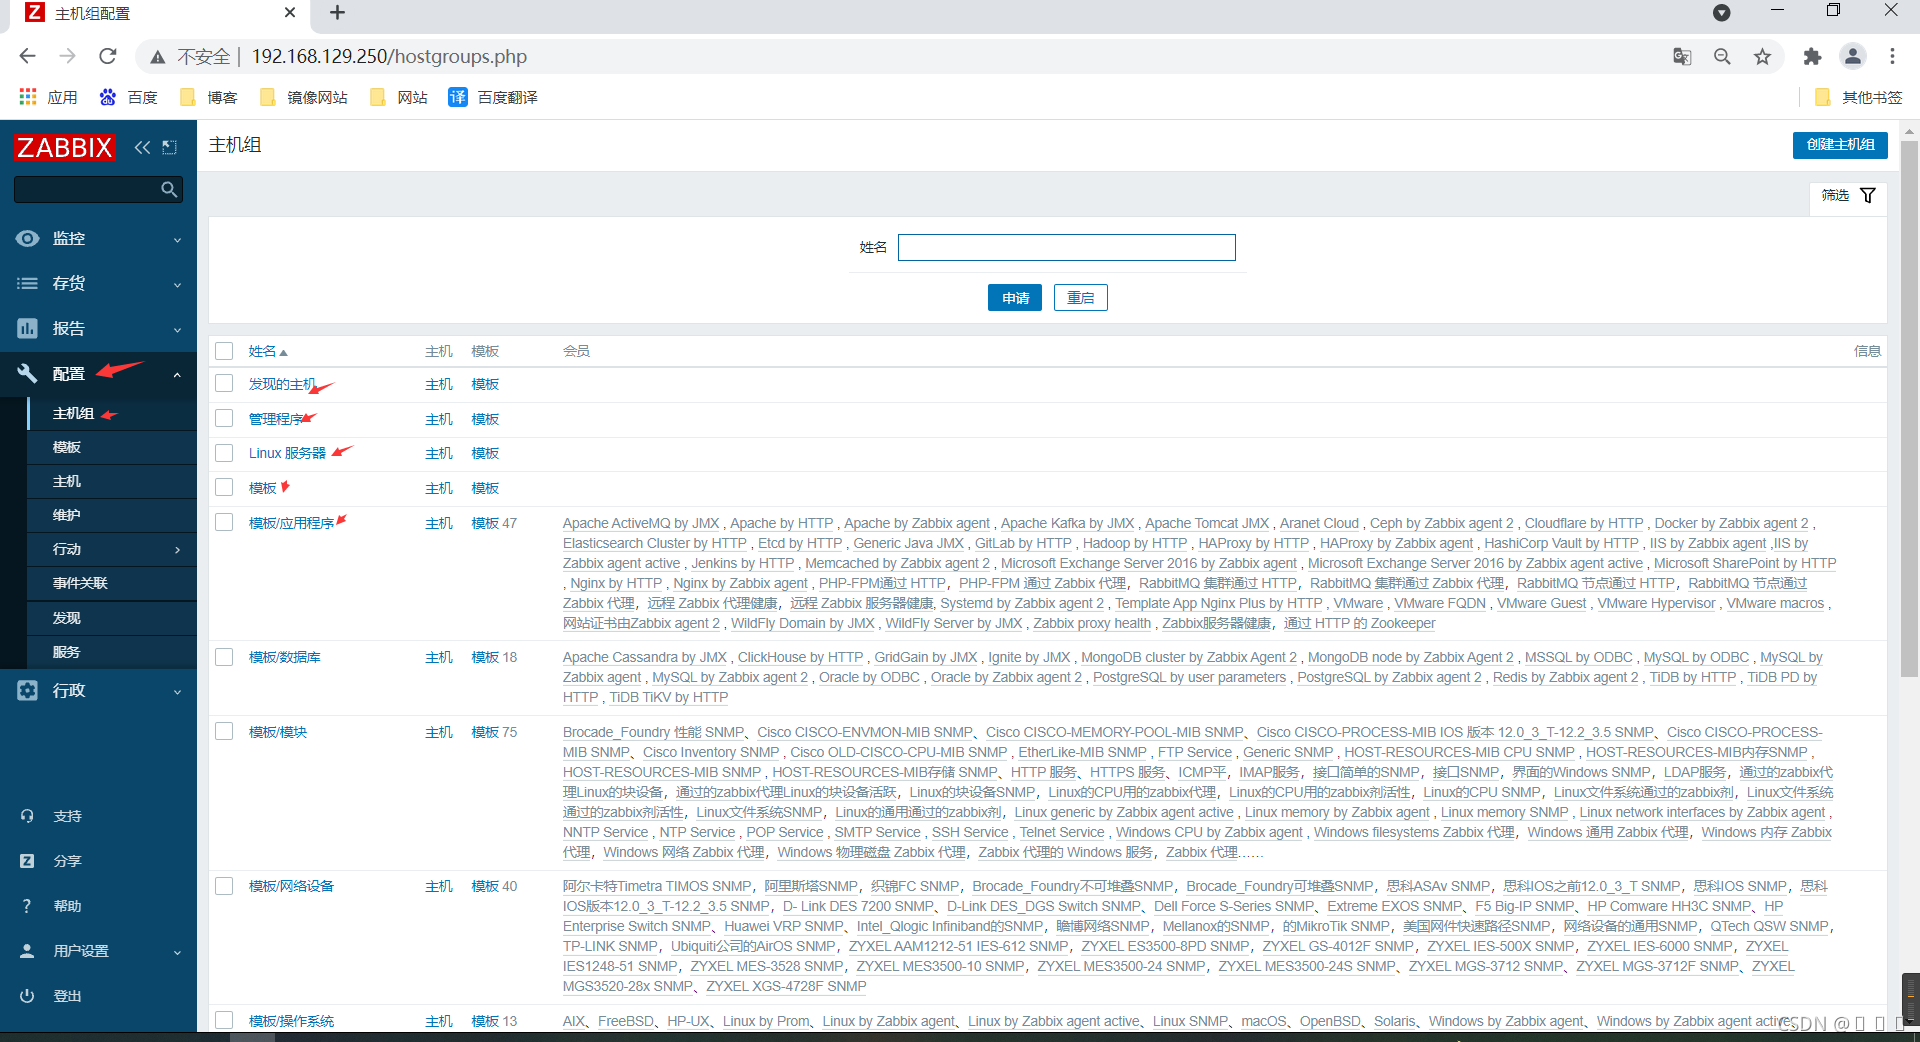This screenshot has height=1042, width=1920.
Task: Click the 姓名 filter input field
Action: point(1067,247)
